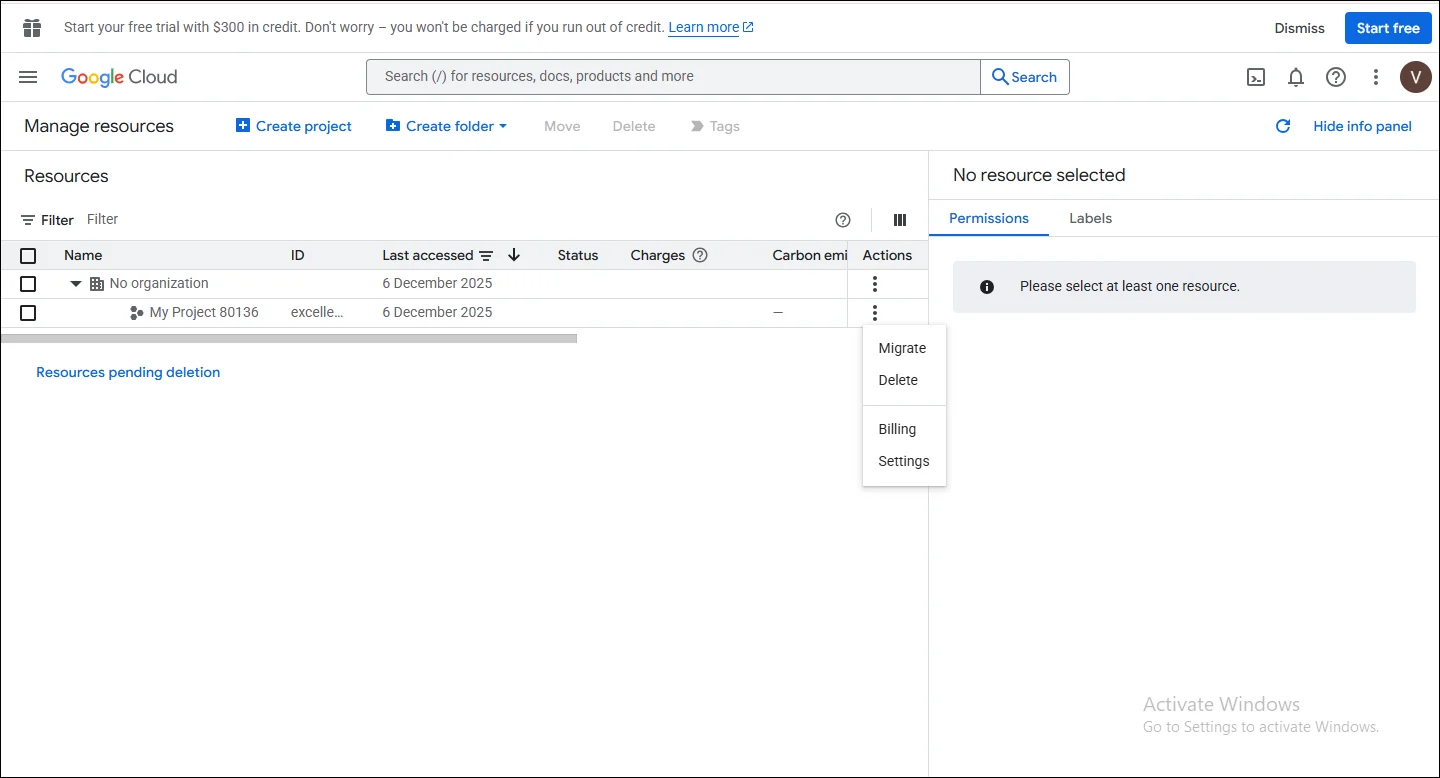Click the grayed-out Delete toolbar button
The width and height of the screenshot is (1440, 778).
[634, 126]
